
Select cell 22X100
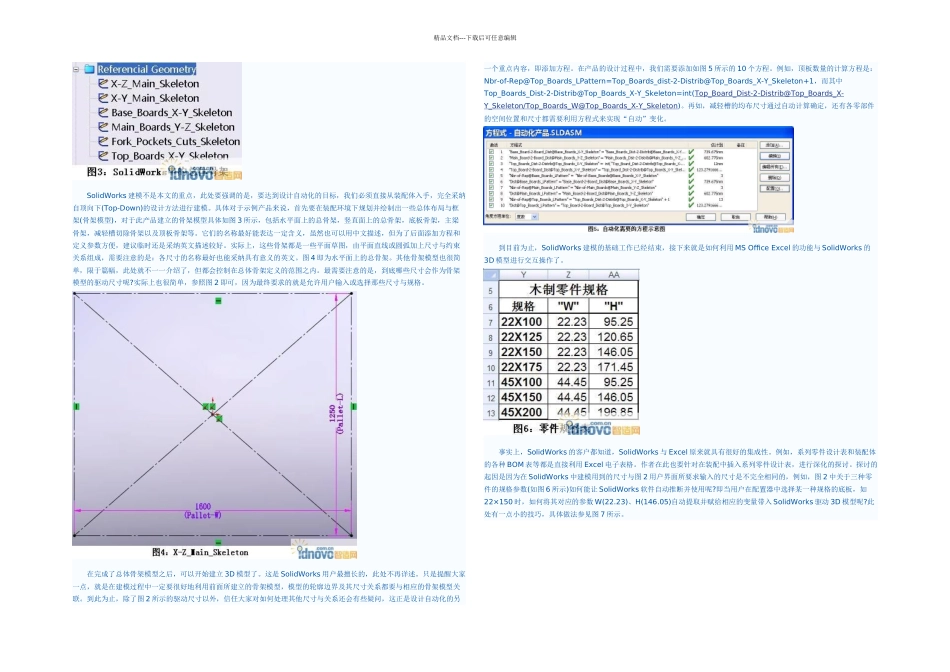pos(523,322)
